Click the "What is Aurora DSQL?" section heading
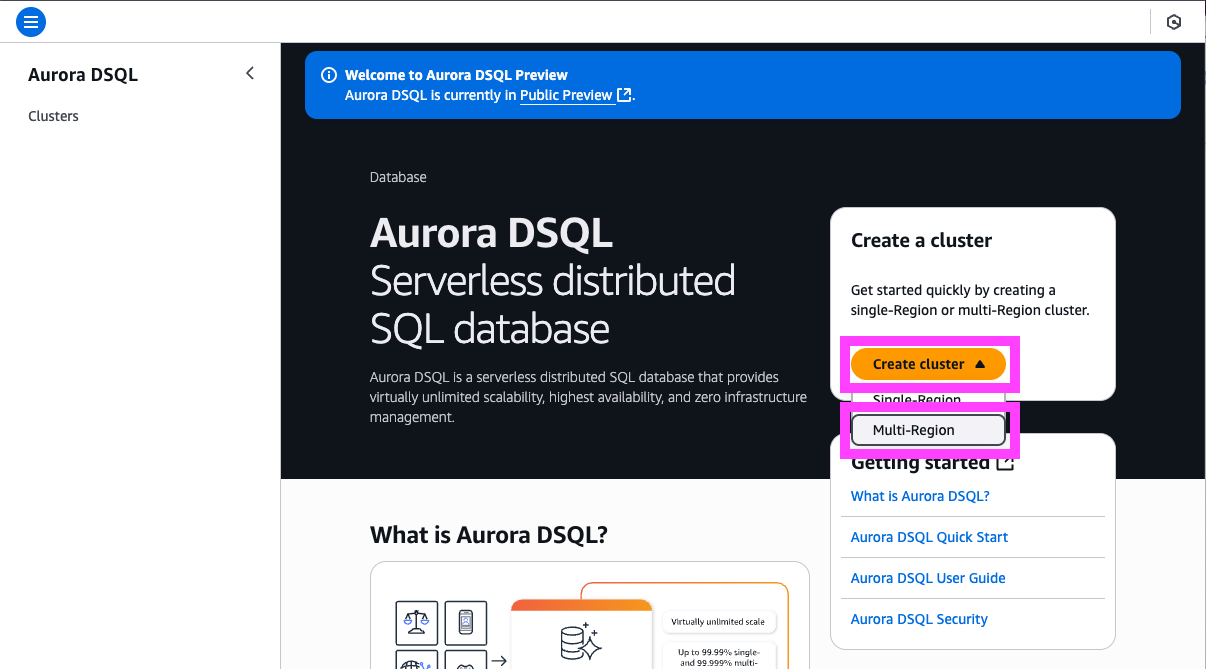Viewport: 1206px width, 669px height. click(x=489, y=535)
